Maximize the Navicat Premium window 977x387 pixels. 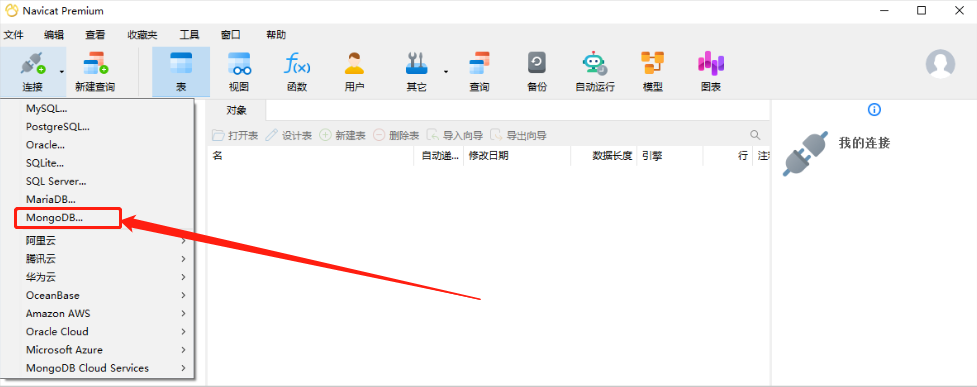coord(922,11)
